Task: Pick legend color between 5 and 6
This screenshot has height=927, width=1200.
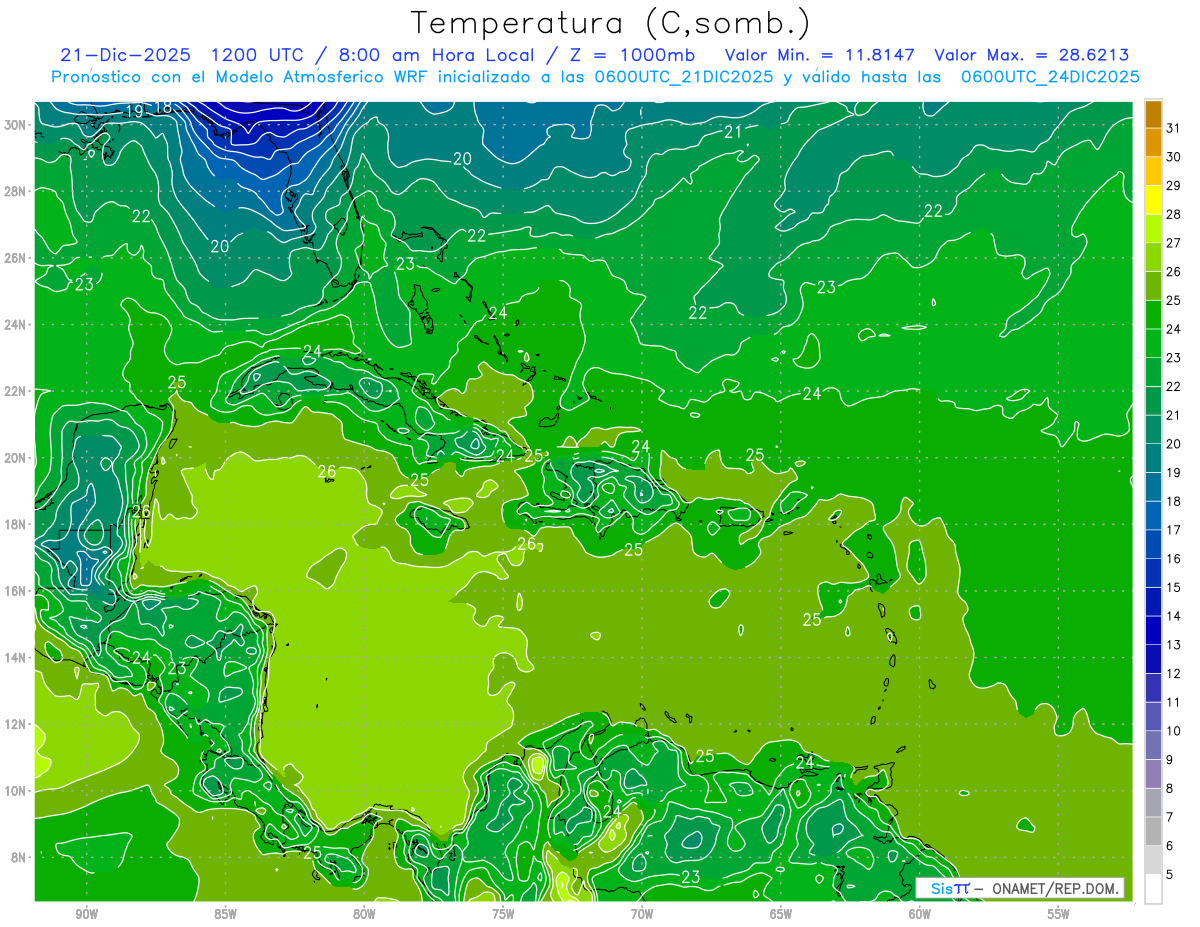Action: pyautogui.click(x=1153, y=861)
